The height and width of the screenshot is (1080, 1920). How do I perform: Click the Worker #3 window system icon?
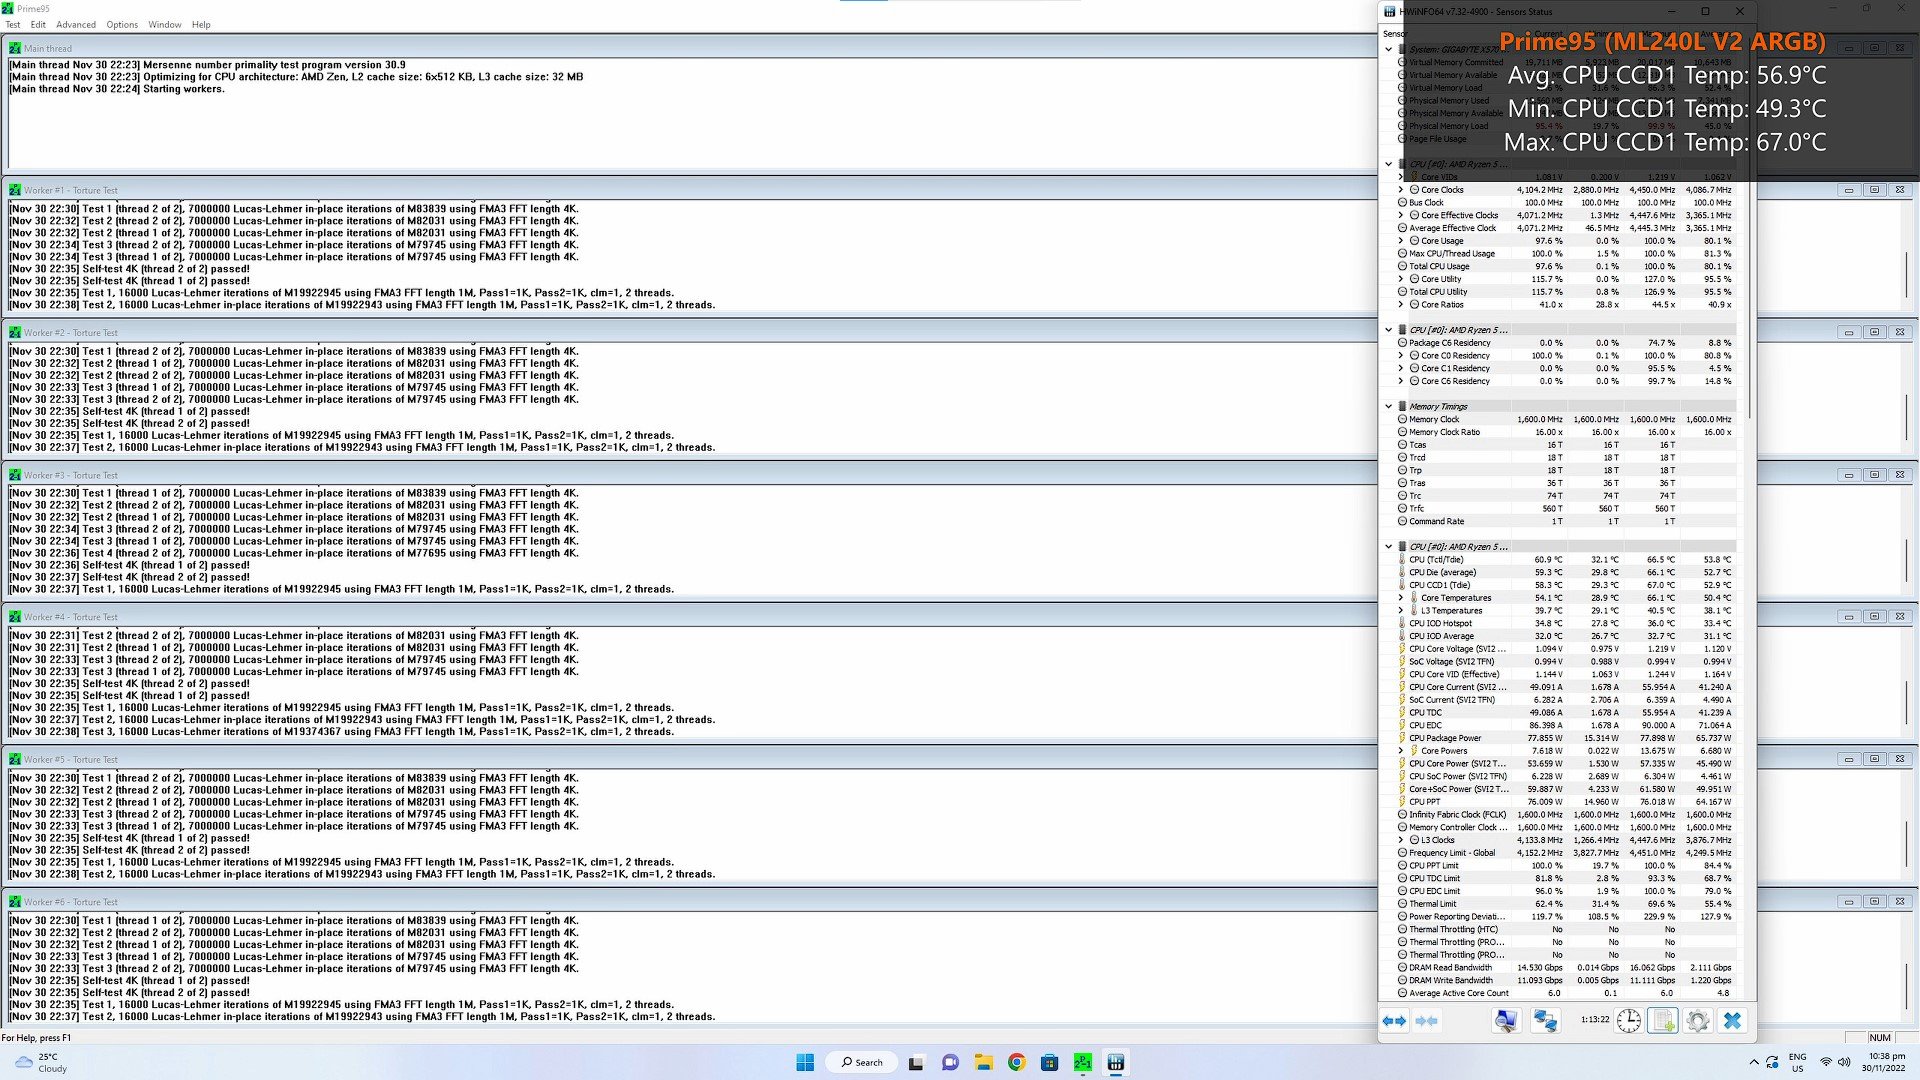[x=15, y=475]
